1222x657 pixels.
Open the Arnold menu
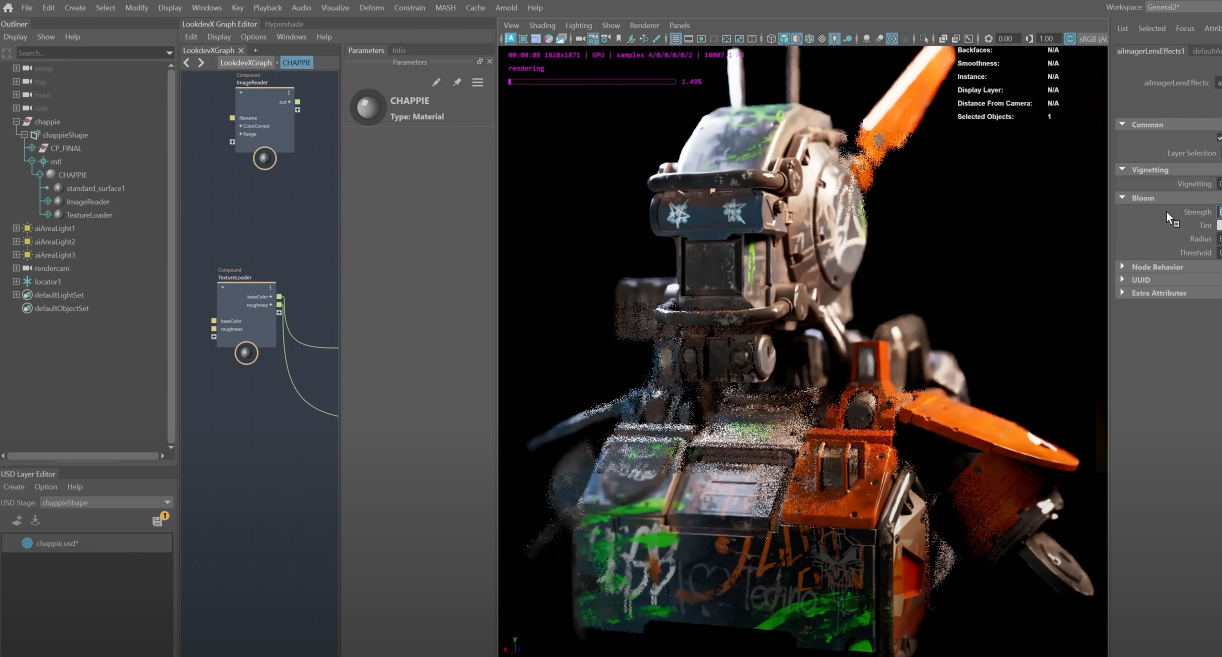tap(506, 7)
